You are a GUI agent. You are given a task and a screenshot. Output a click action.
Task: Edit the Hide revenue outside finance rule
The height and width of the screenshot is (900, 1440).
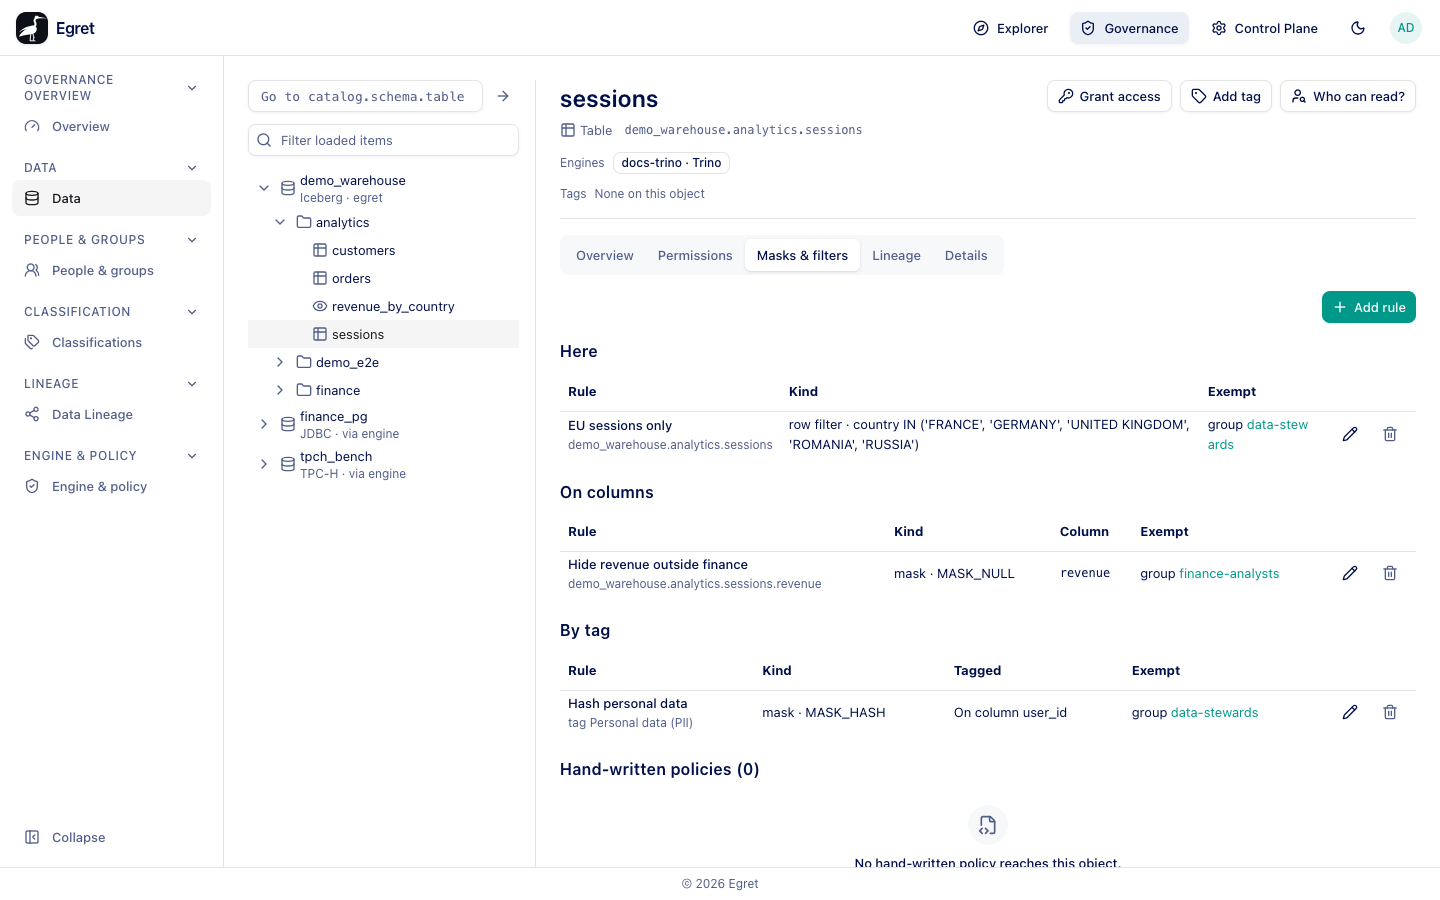point(1350,573)
